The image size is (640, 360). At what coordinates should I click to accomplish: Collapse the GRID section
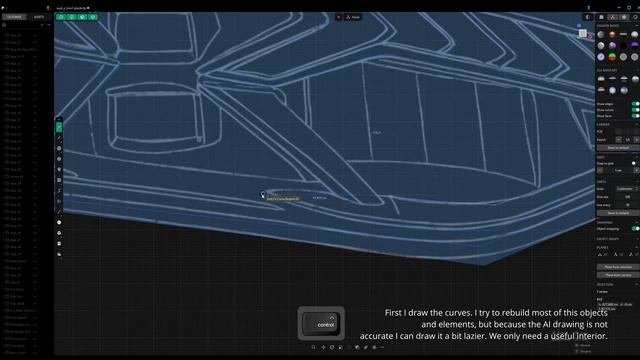[x=637, y=157]
